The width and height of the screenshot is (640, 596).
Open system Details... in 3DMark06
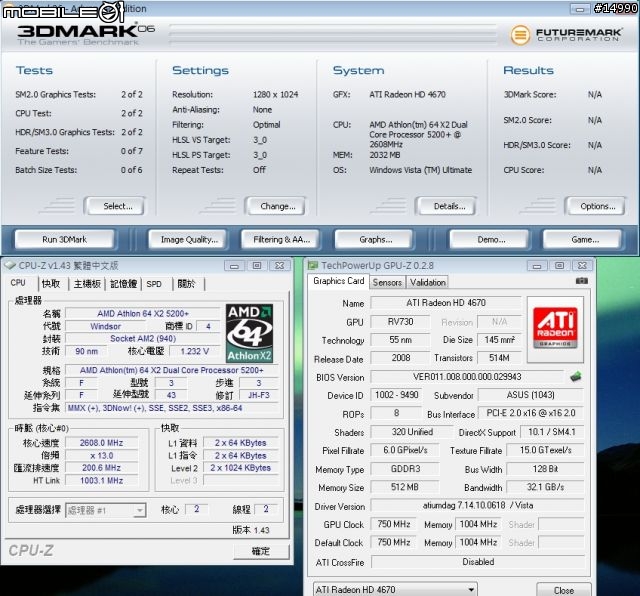click(446, 206)
